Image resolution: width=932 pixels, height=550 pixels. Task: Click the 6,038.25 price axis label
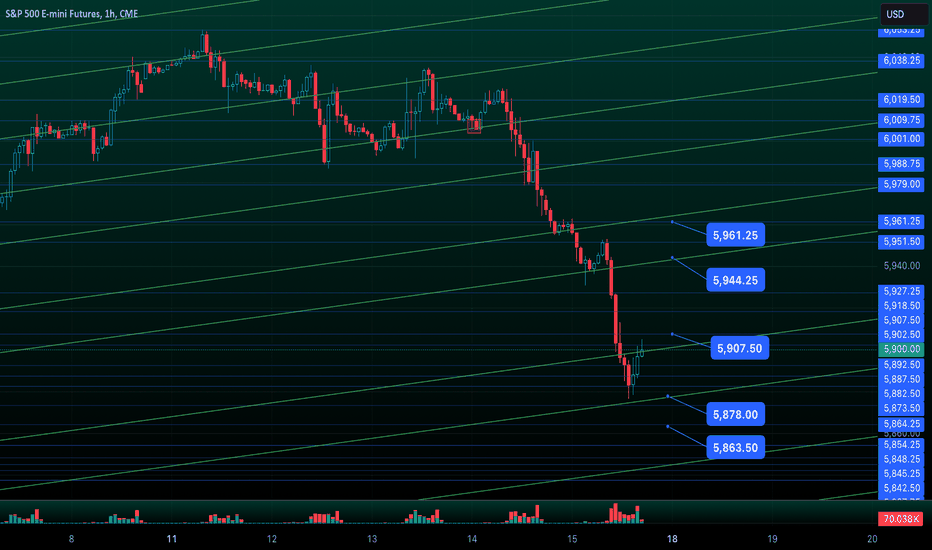[901, 60]
